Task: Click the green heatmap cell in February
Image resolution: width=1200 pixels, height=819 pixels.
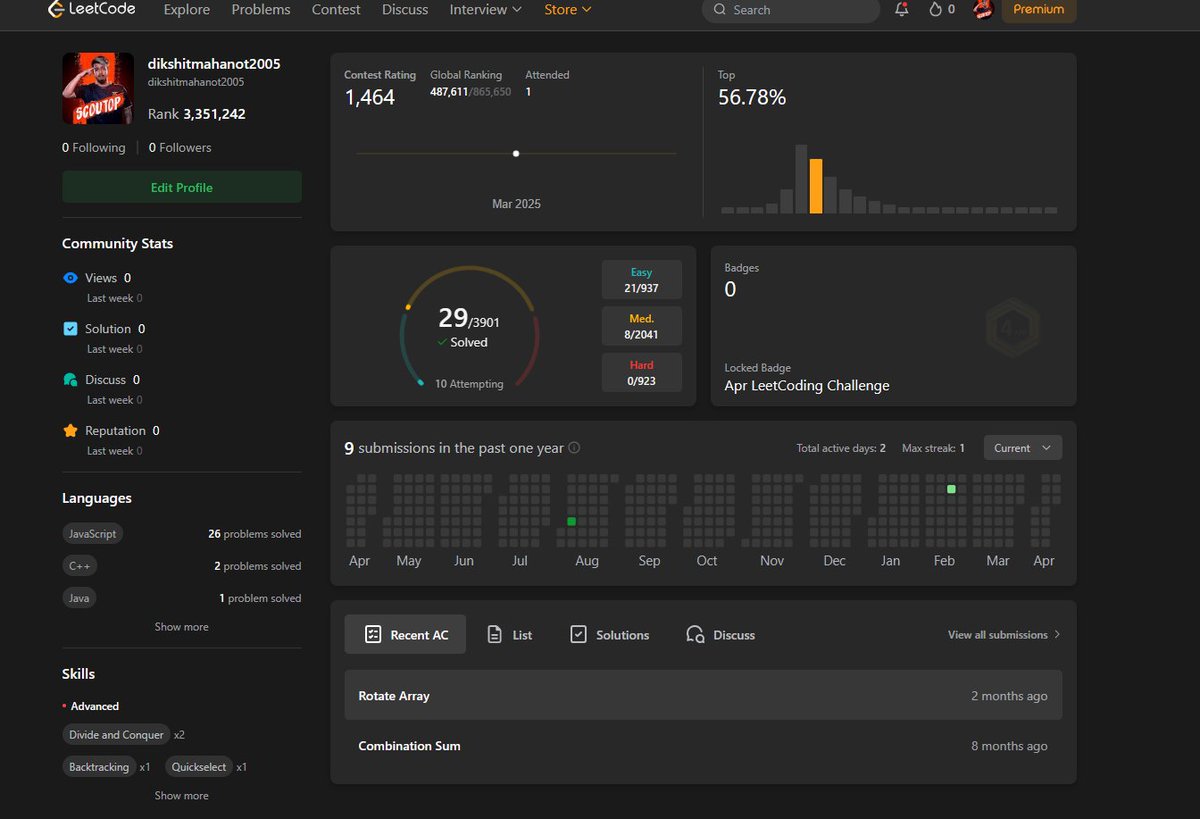Action: point(951,489)
